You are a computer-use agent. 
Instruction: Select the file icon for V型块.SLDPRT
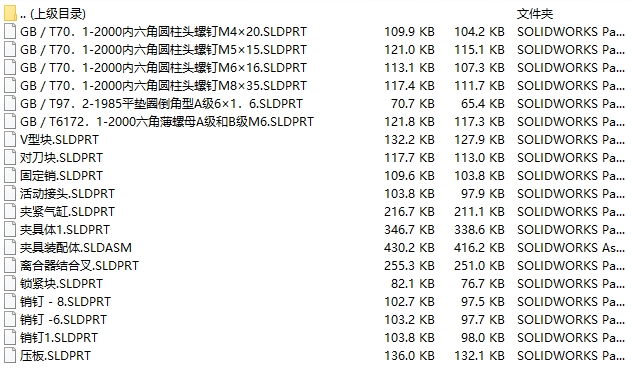click(10, 140)
